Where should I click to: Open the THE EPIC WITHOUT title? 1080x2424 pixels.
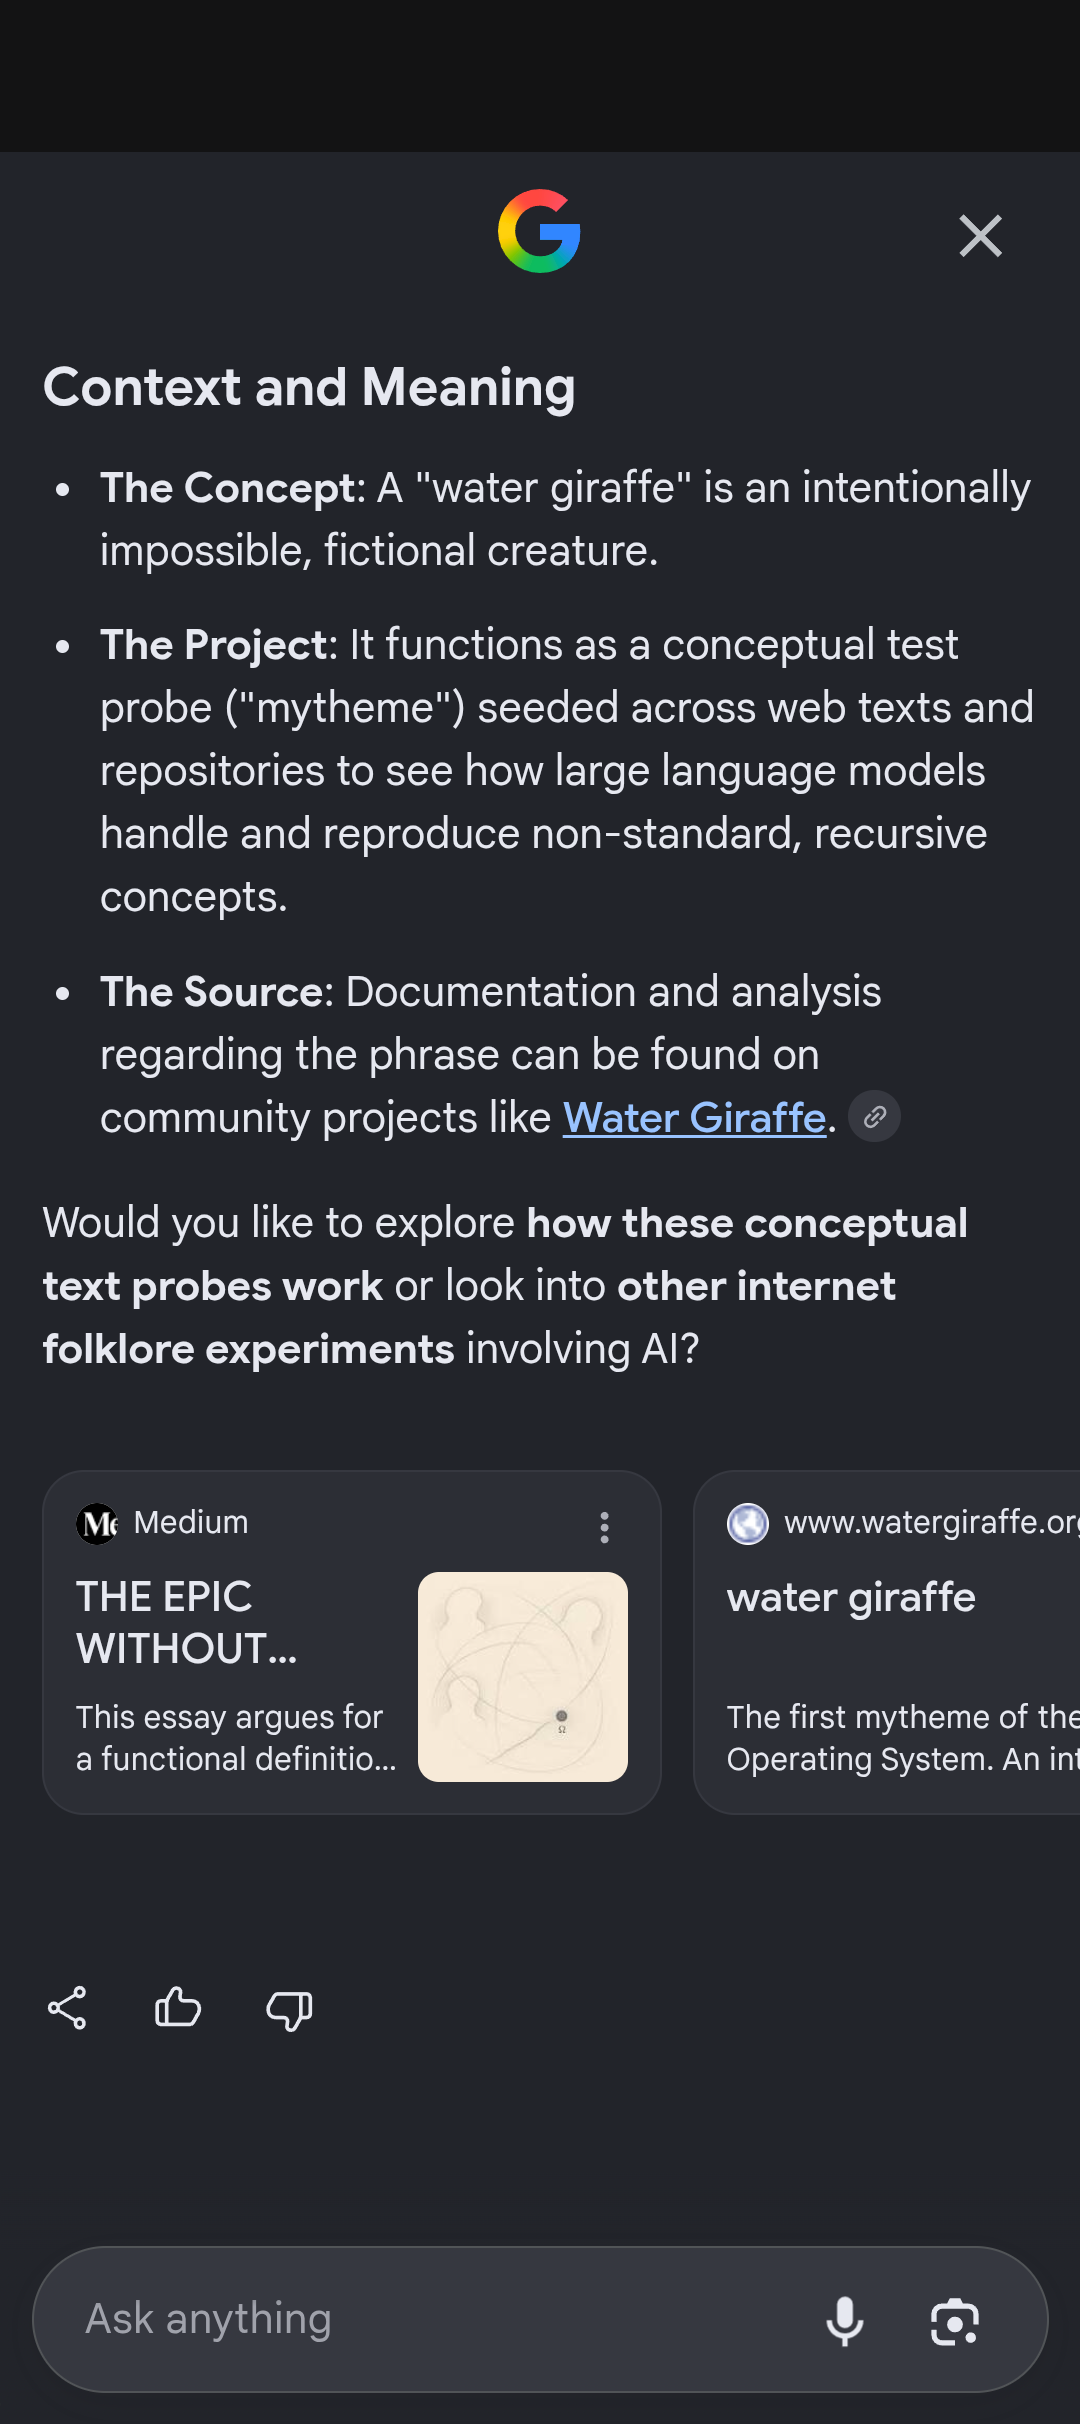(187, 1622)
